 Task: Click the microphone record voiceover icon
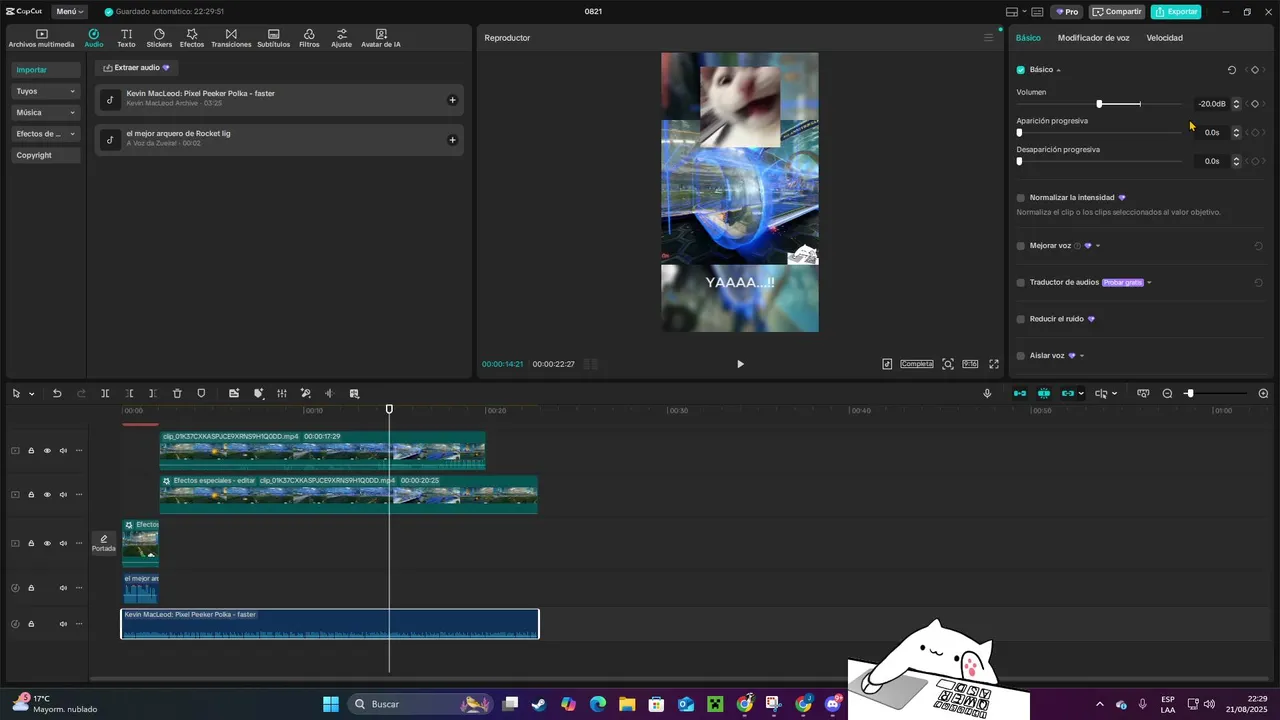coord(987,394)
